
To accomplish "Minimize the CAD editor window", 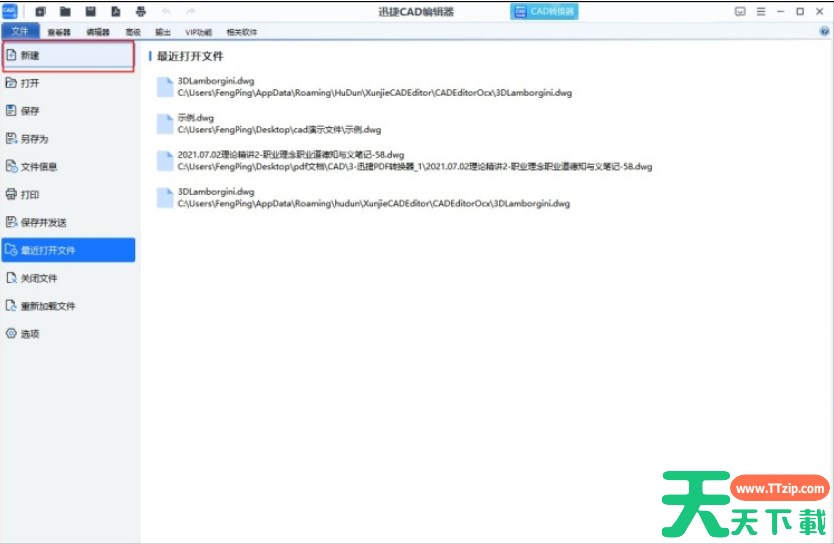I will pyautogui.click(x=780, y=11).
